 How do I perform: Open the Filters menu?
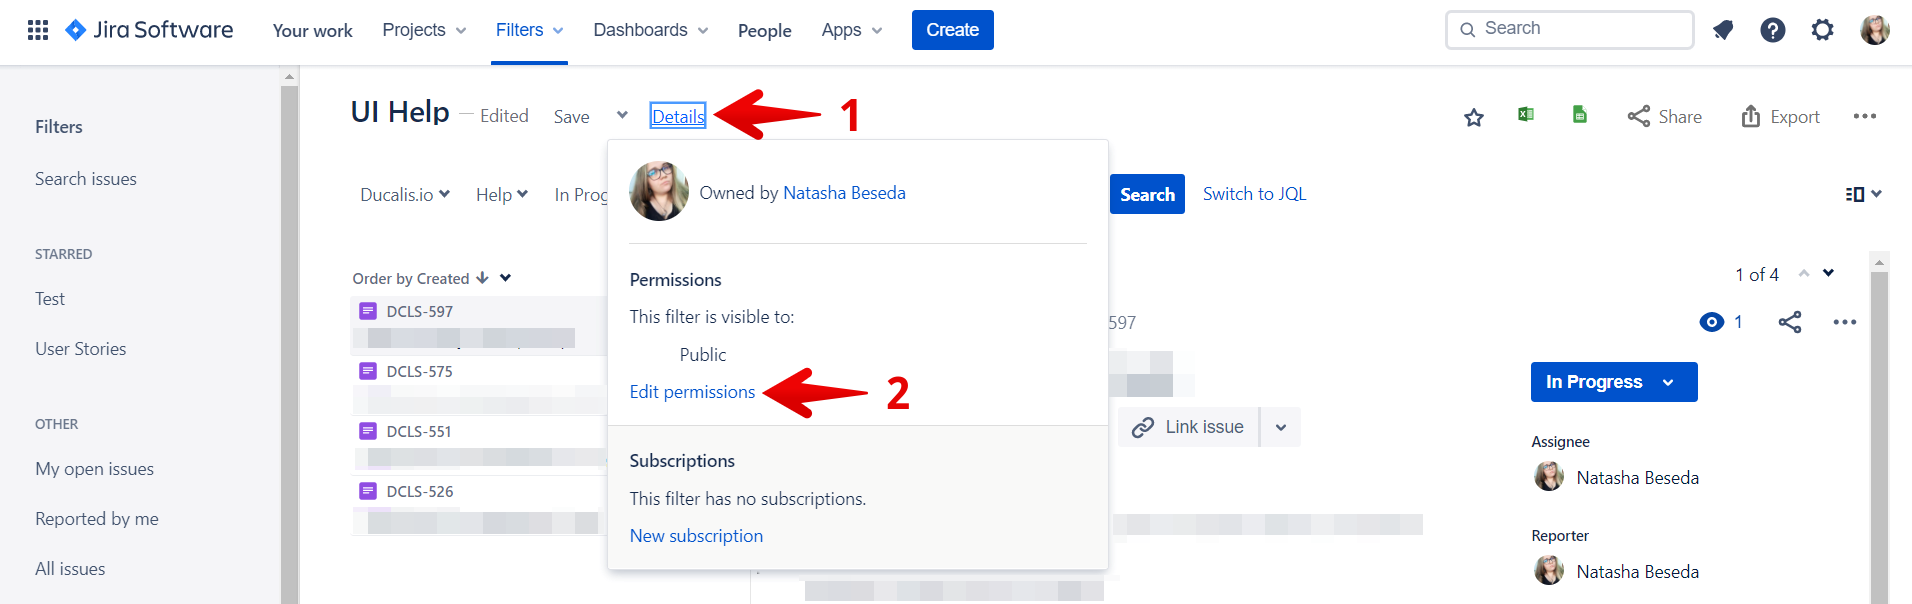pos(529,30)
